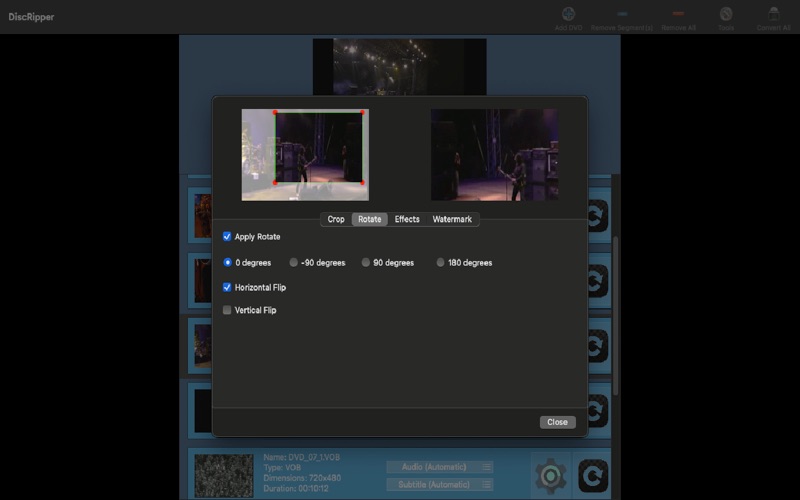Switch to the Watermark tab
Screen dimensions: 800x500
tap(452, 219)
